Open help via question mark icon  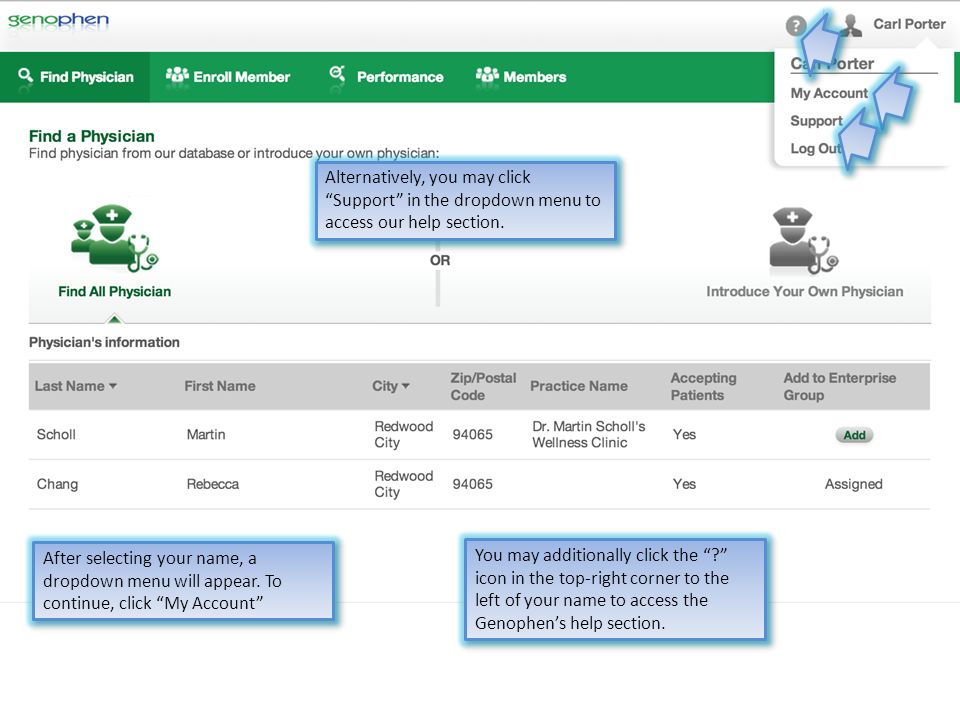coord(795,26)
